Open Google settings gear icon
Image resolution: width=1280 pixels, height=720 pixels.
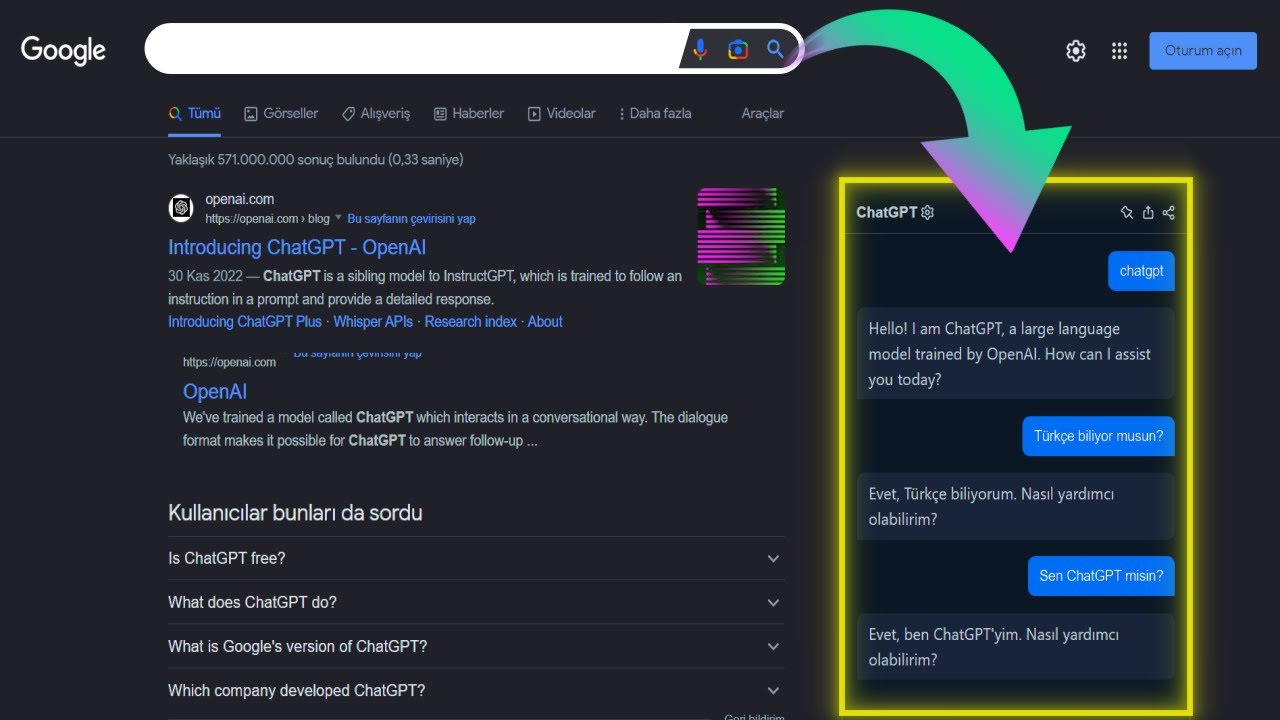click(1076, 51)
